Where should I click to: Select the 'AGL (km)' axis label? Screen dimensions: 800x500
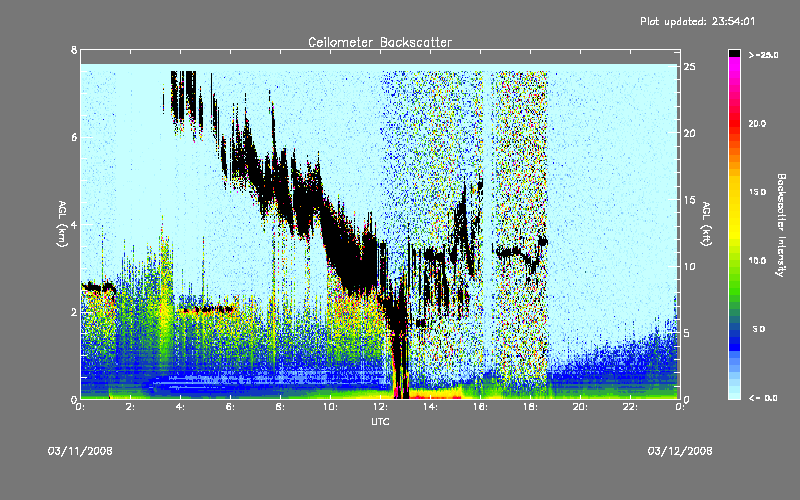tap(62, 224)
